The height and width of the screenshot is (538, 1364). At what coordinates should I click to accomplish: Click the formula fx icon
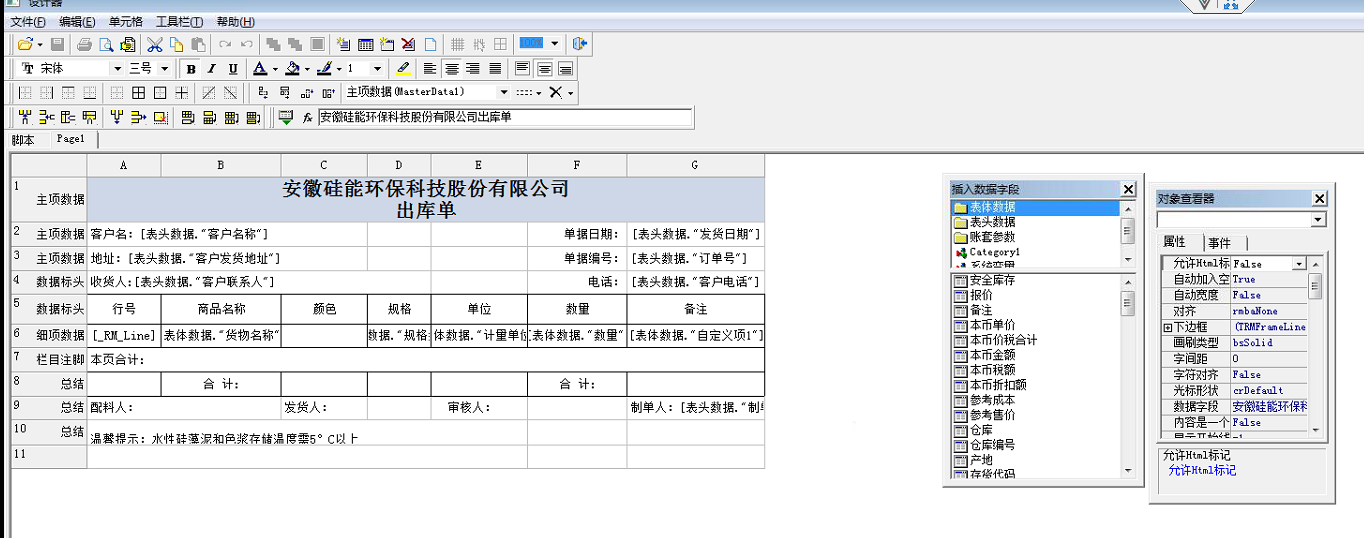(307, 118)
